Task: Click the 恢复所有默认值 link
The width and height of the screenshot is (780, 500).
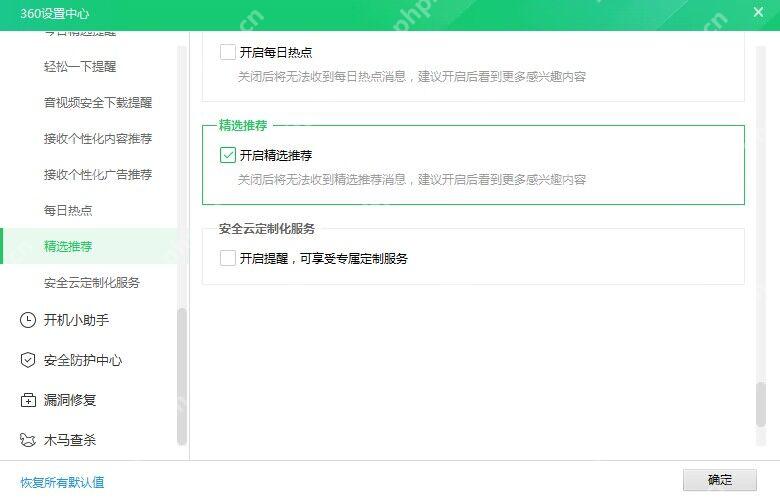Action: (x=62, y=482)
